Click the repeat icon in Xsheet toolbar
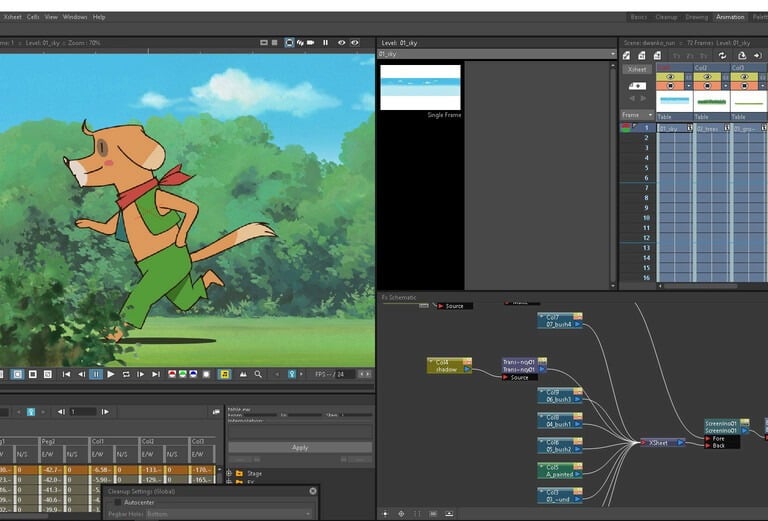Image resolution: width=768 pixels, height=521 pixels. (x=722, y=55)
